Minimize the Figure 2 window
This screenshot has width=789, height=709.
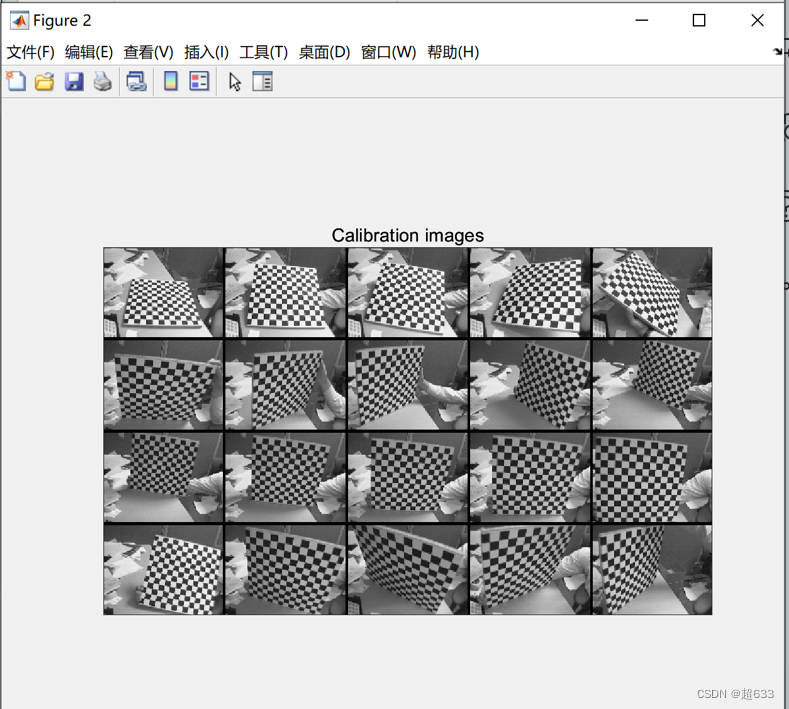click(x=642, y=20)
